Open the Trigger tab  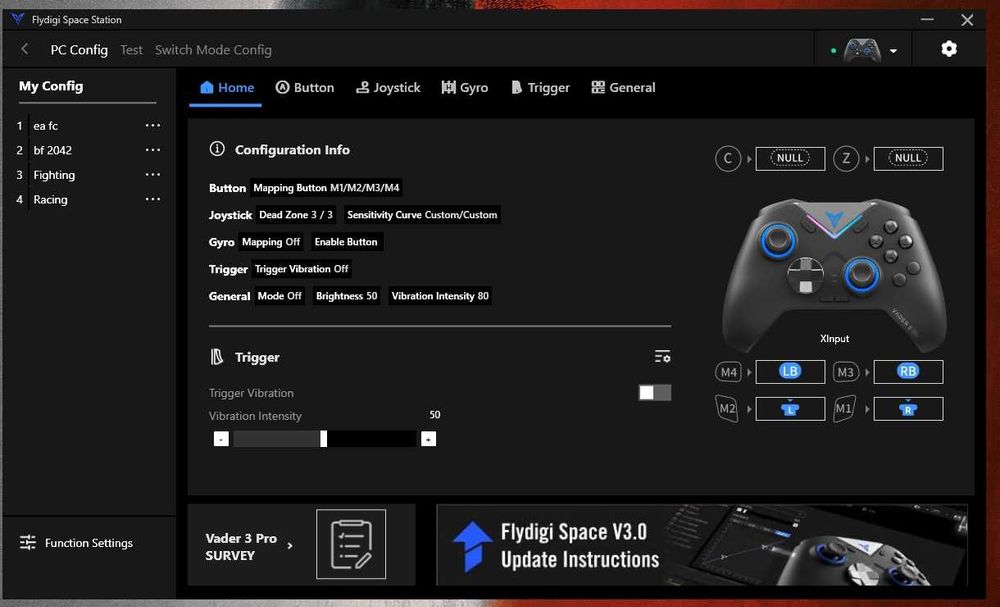point(540,87)
